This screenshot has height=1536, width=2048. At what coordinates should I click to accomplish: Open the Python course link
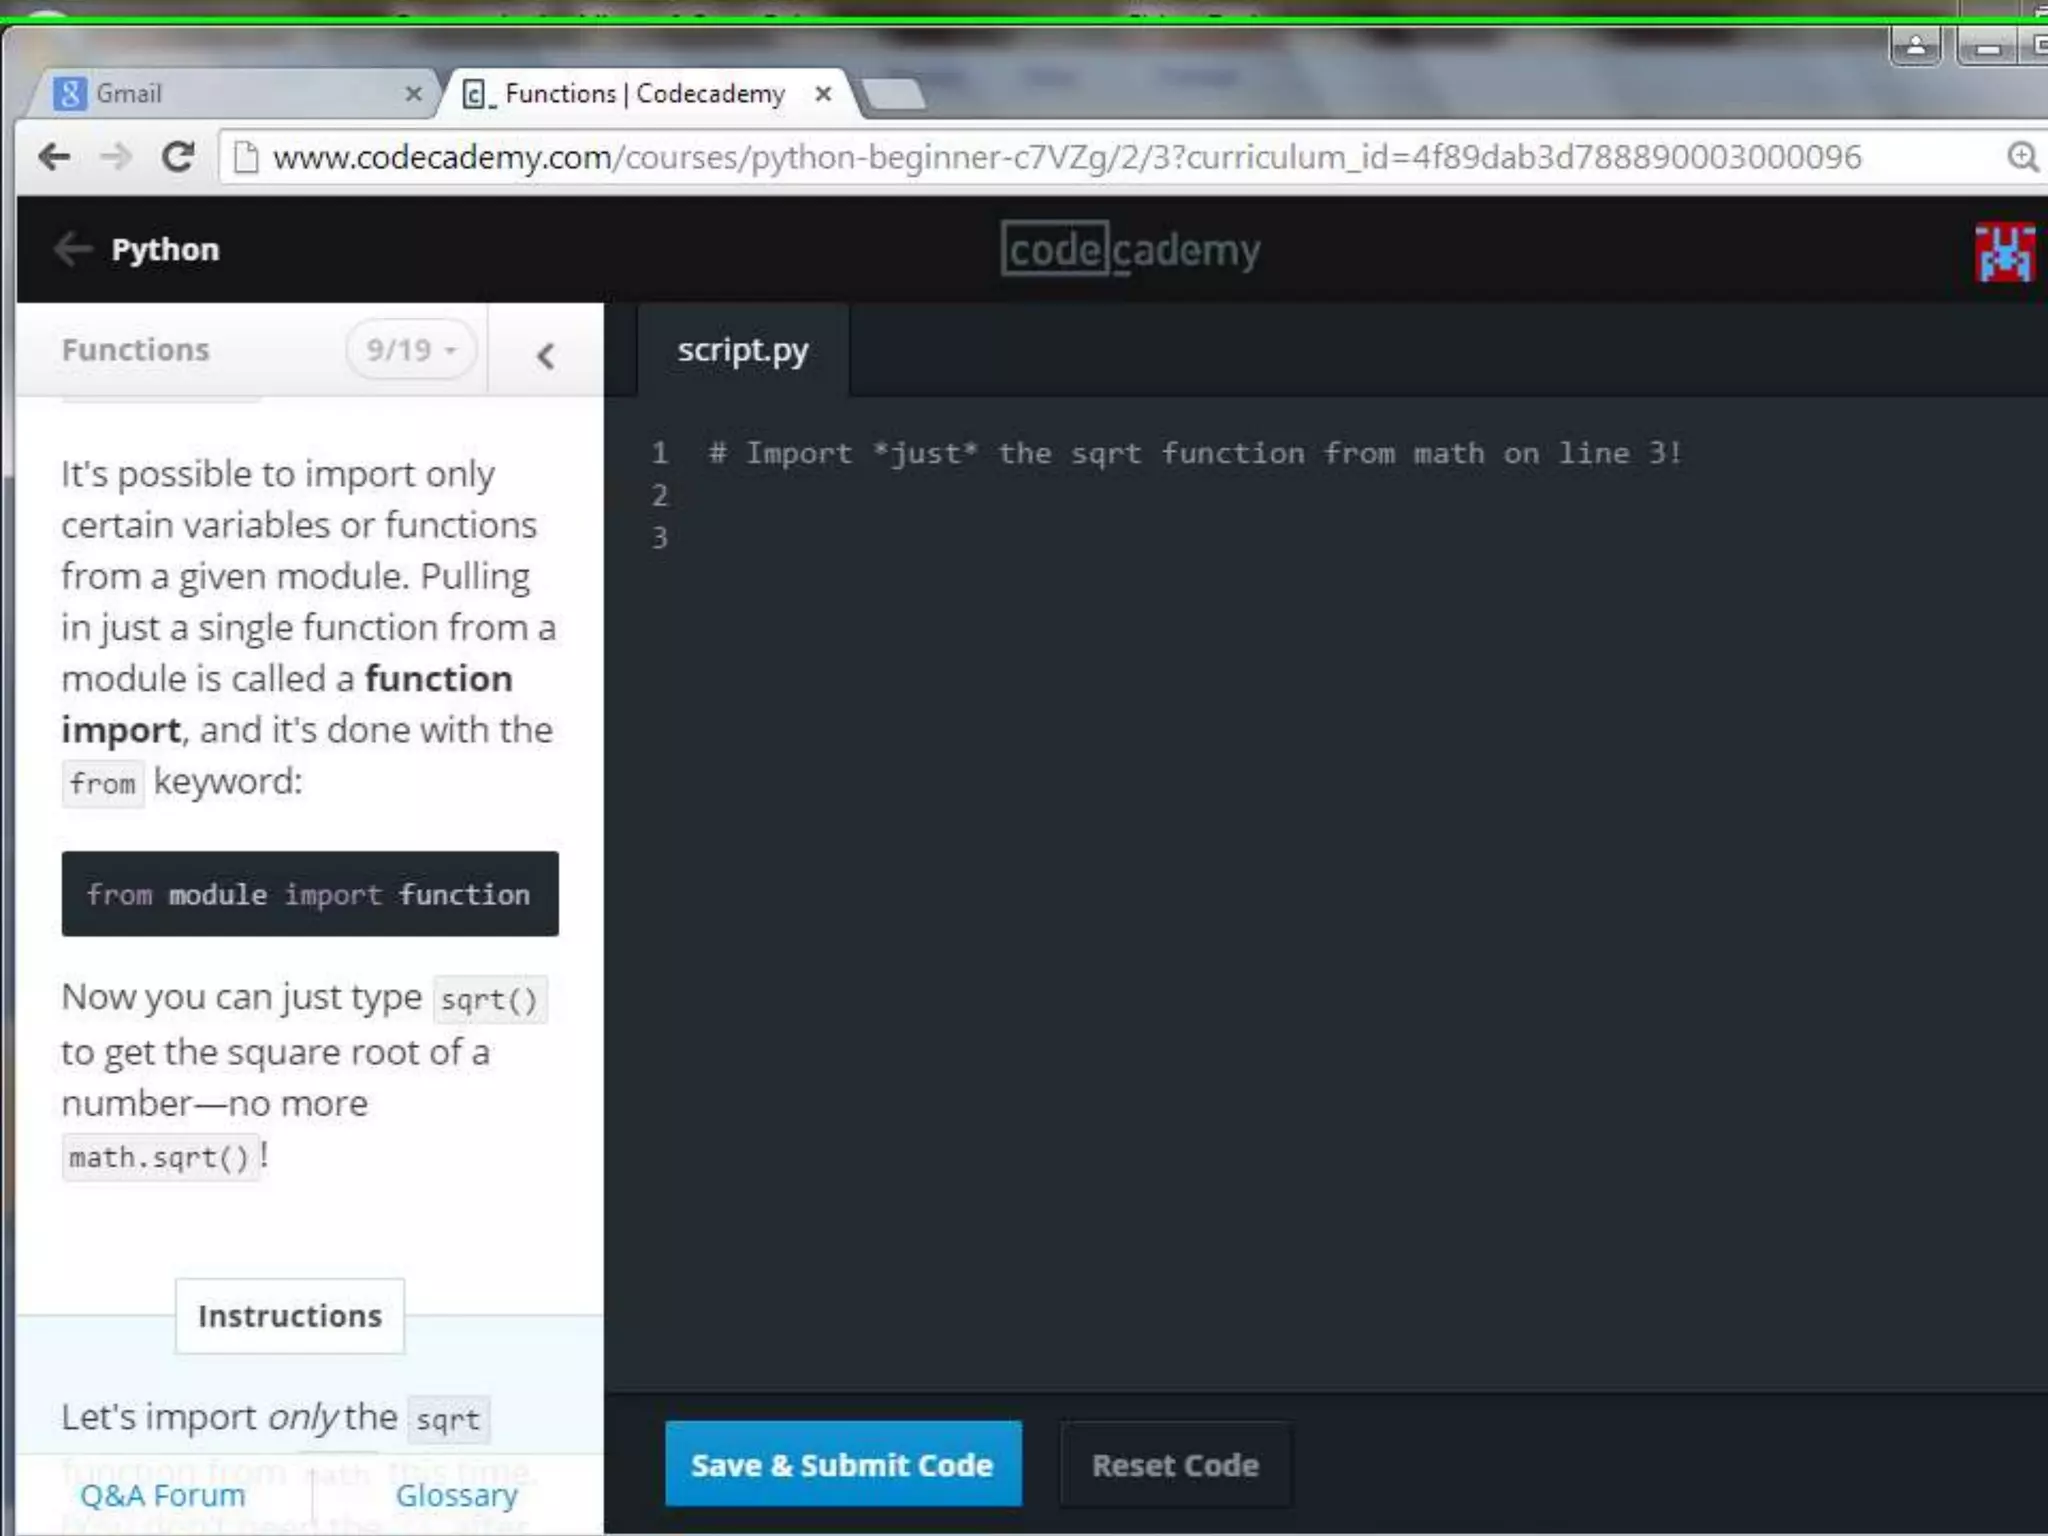coord(165,249)
